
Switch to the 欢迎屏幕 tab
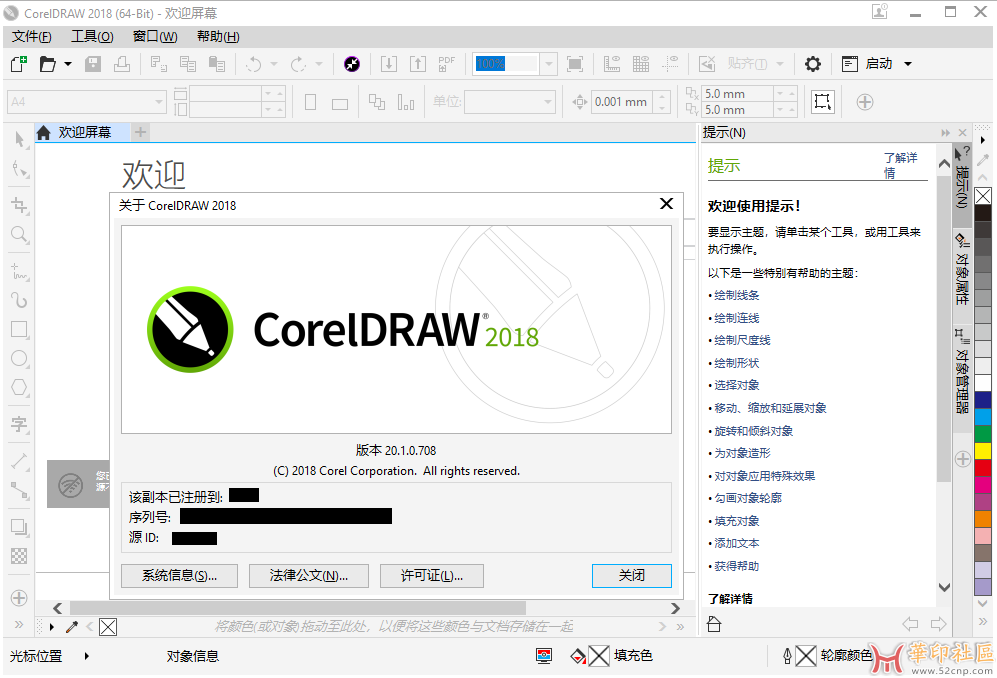click(83, 132)
